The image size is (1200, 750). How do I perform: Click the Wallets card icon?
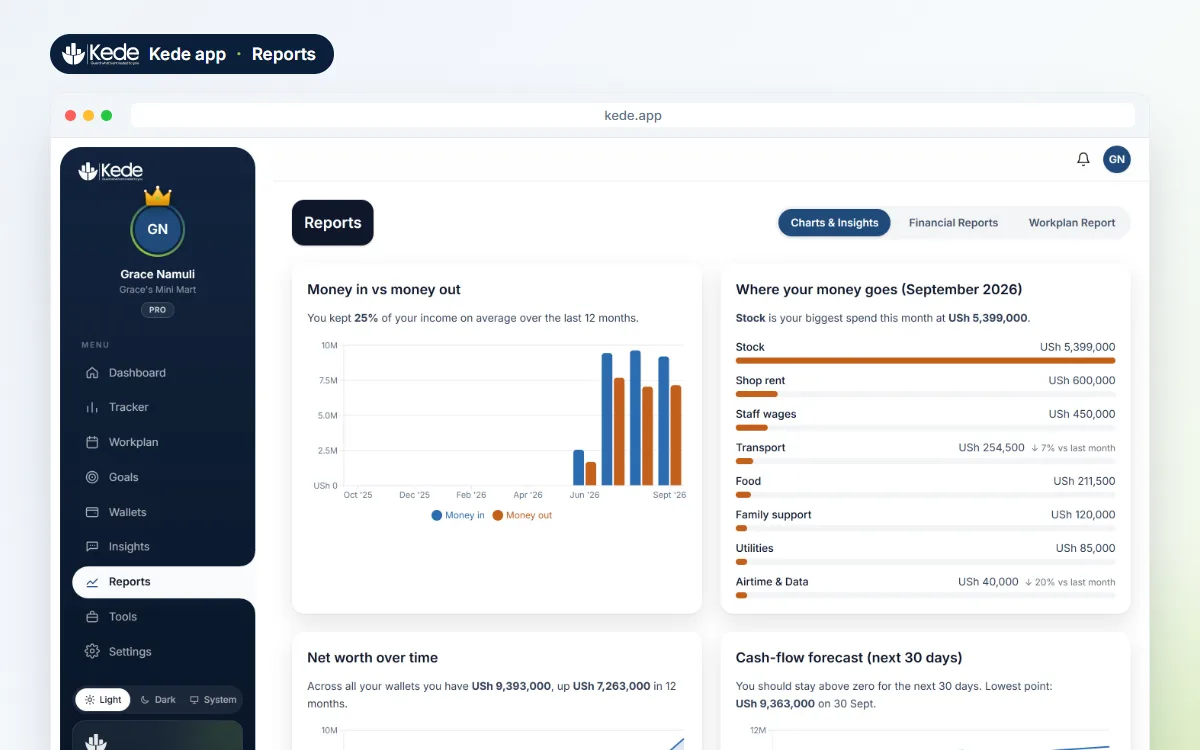92,512
